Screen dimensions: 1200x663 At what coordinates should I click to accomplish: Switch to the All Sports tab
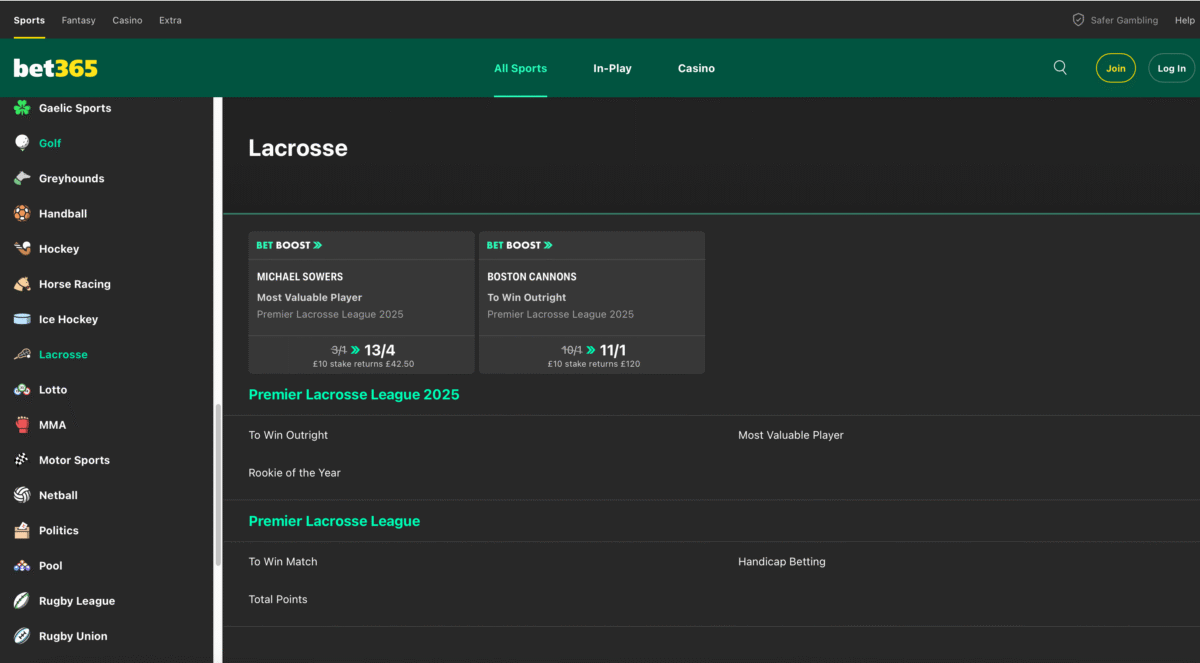click(520, 68)
